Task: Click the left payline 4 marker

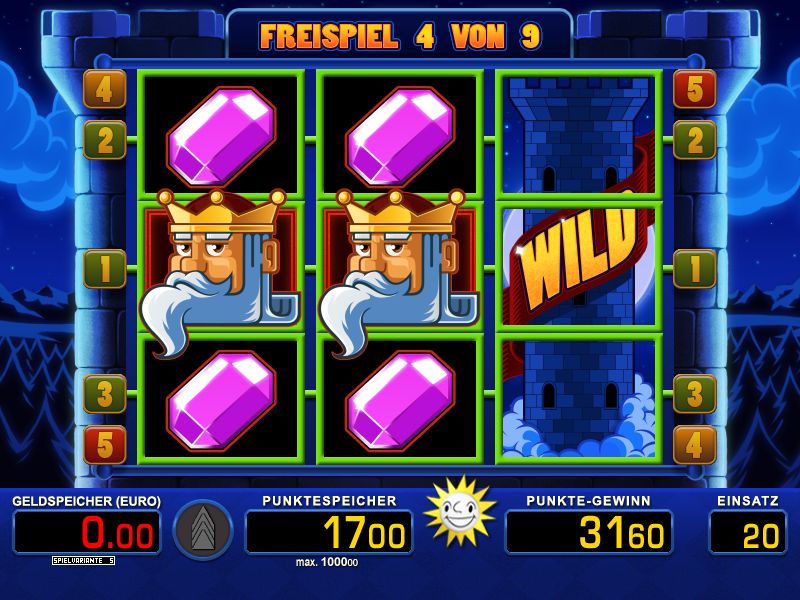Action: tap(105, 89)
